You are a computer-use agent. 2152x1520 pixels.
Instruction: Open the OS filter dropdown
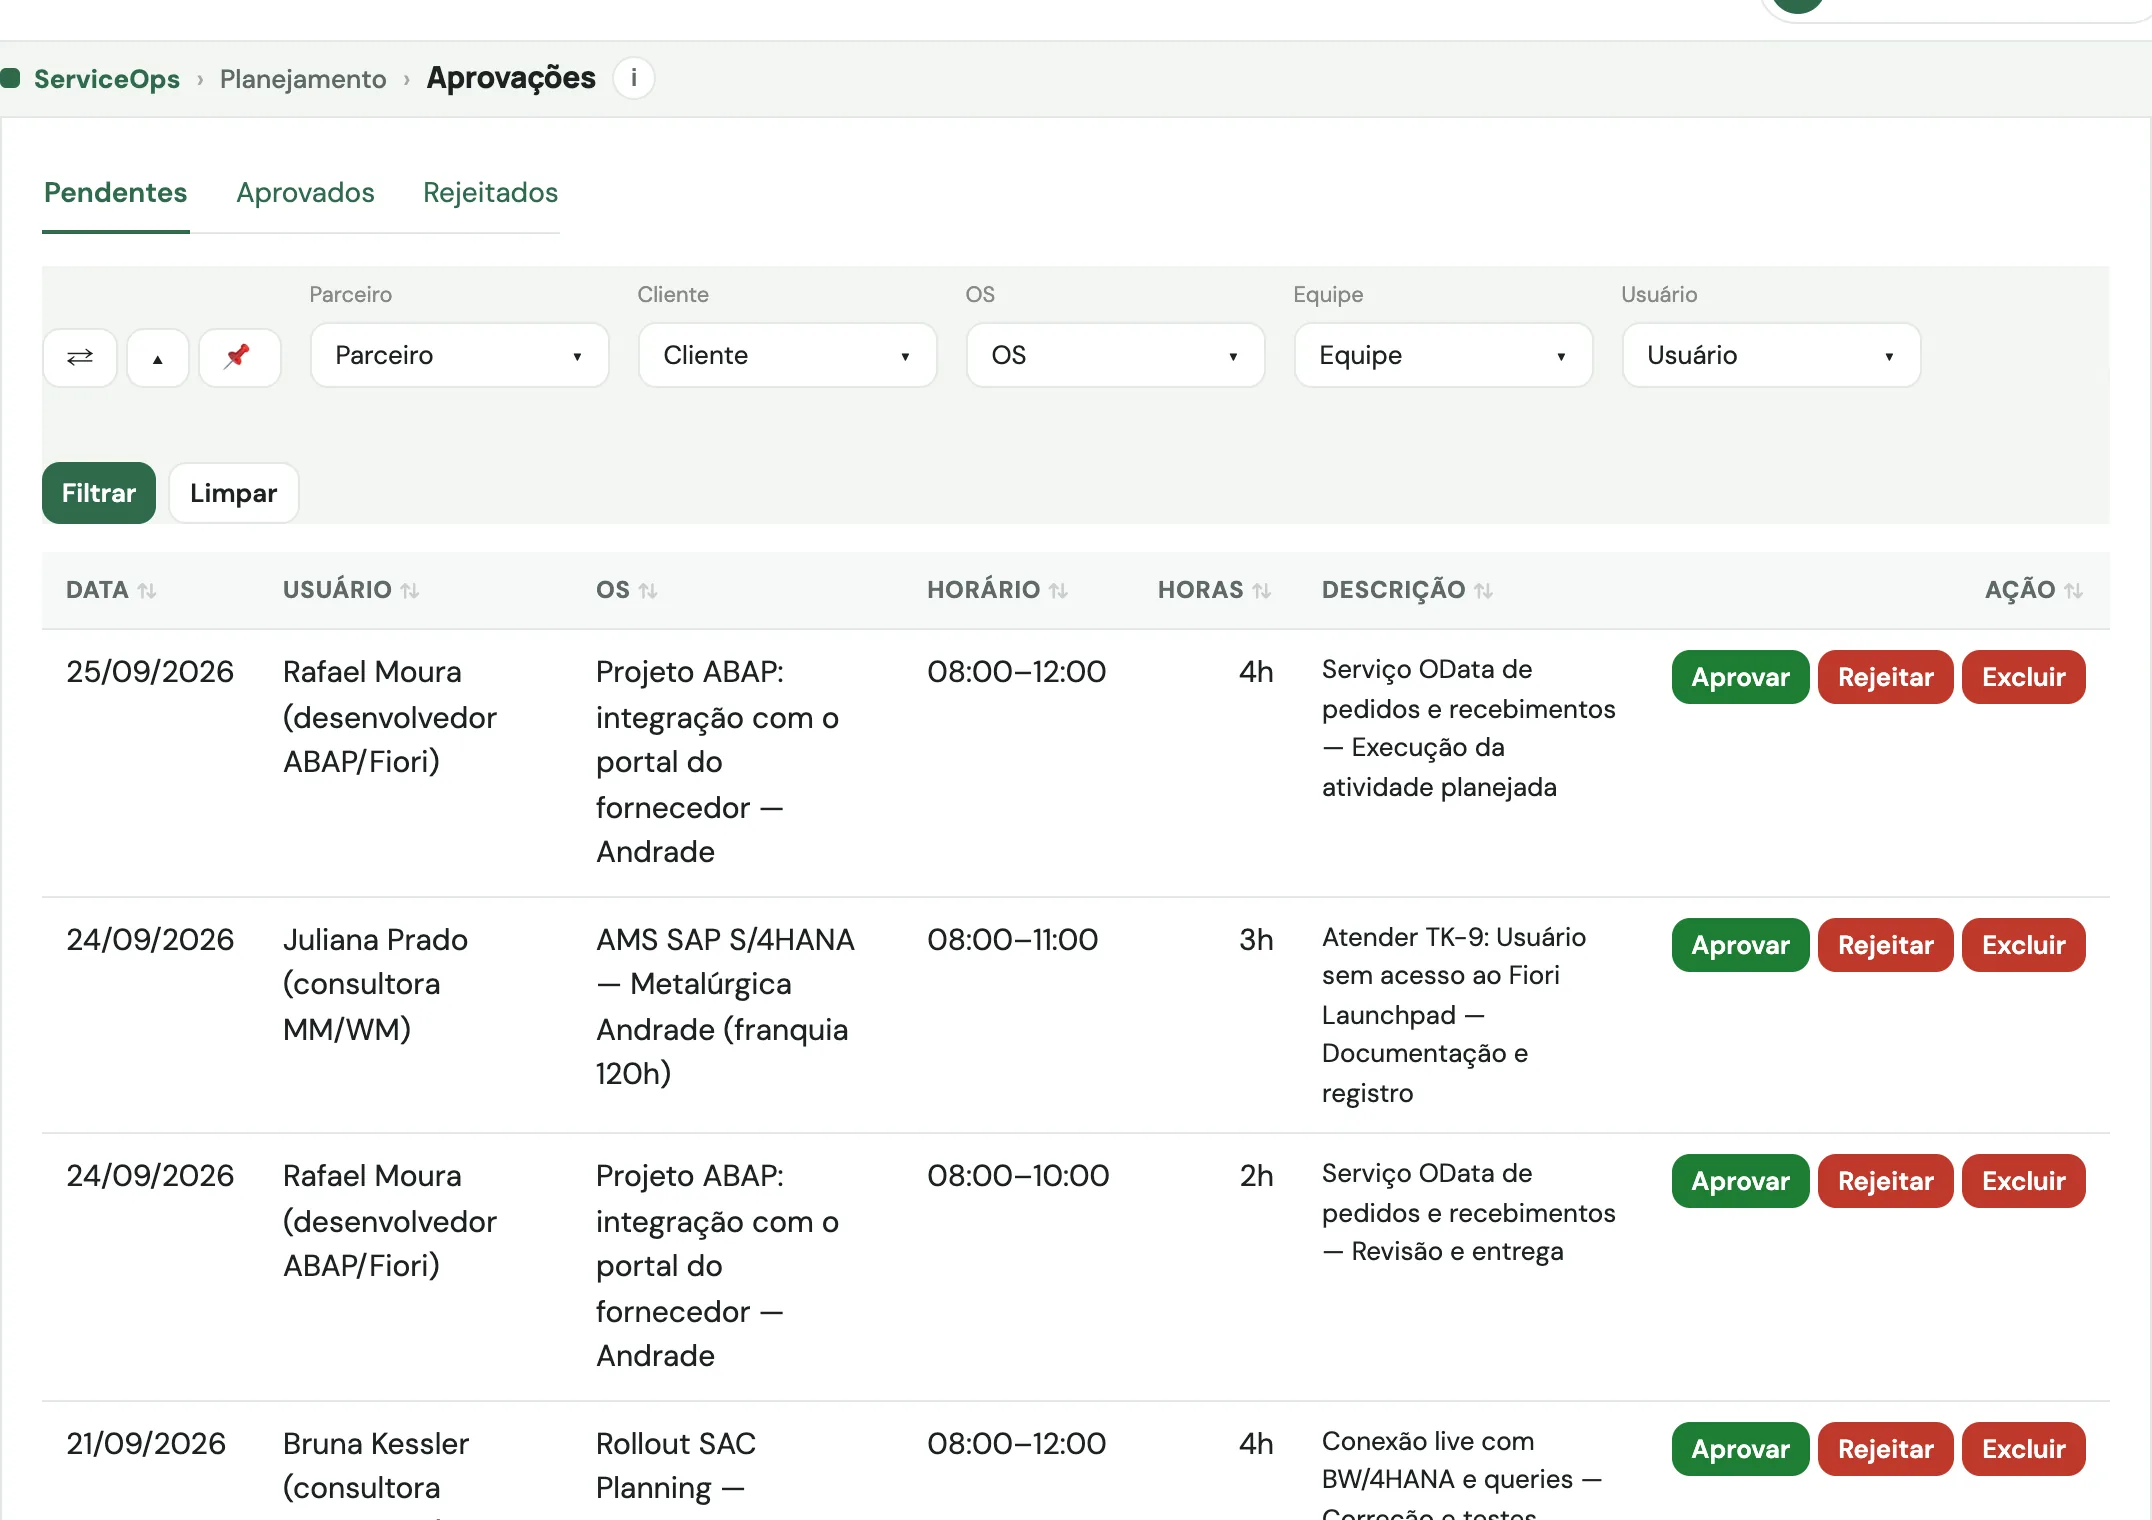(1116, 355)
